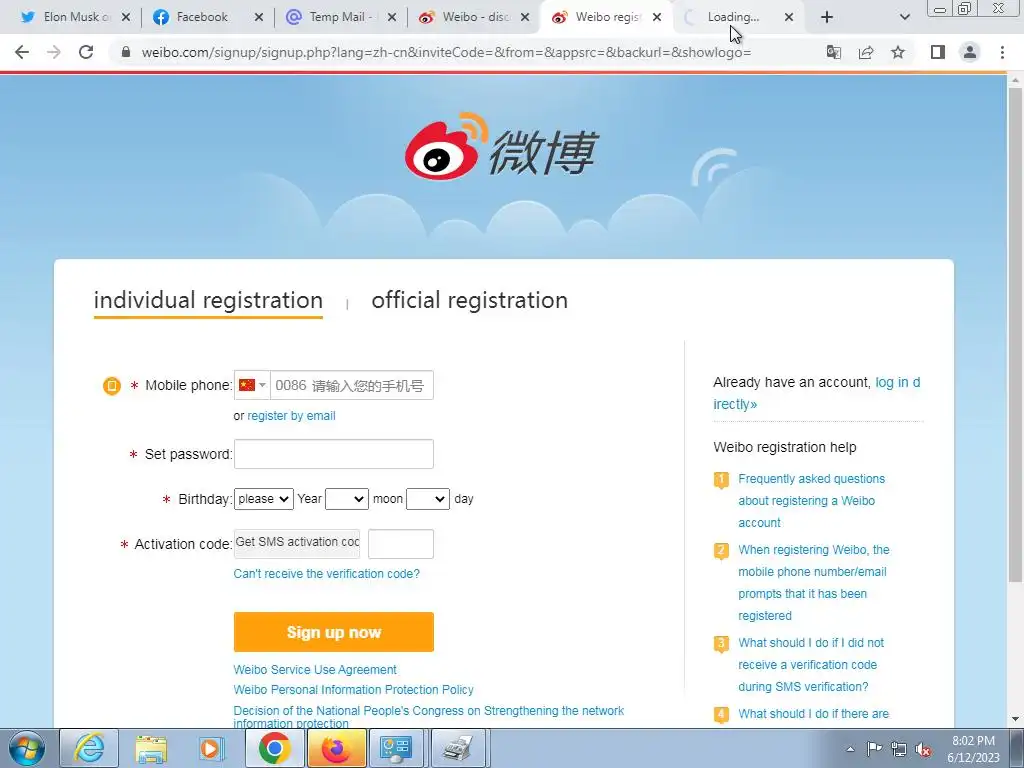Open help on not receiving verification code
Viewport: 1024px width, 768px height.
(810, 665)
